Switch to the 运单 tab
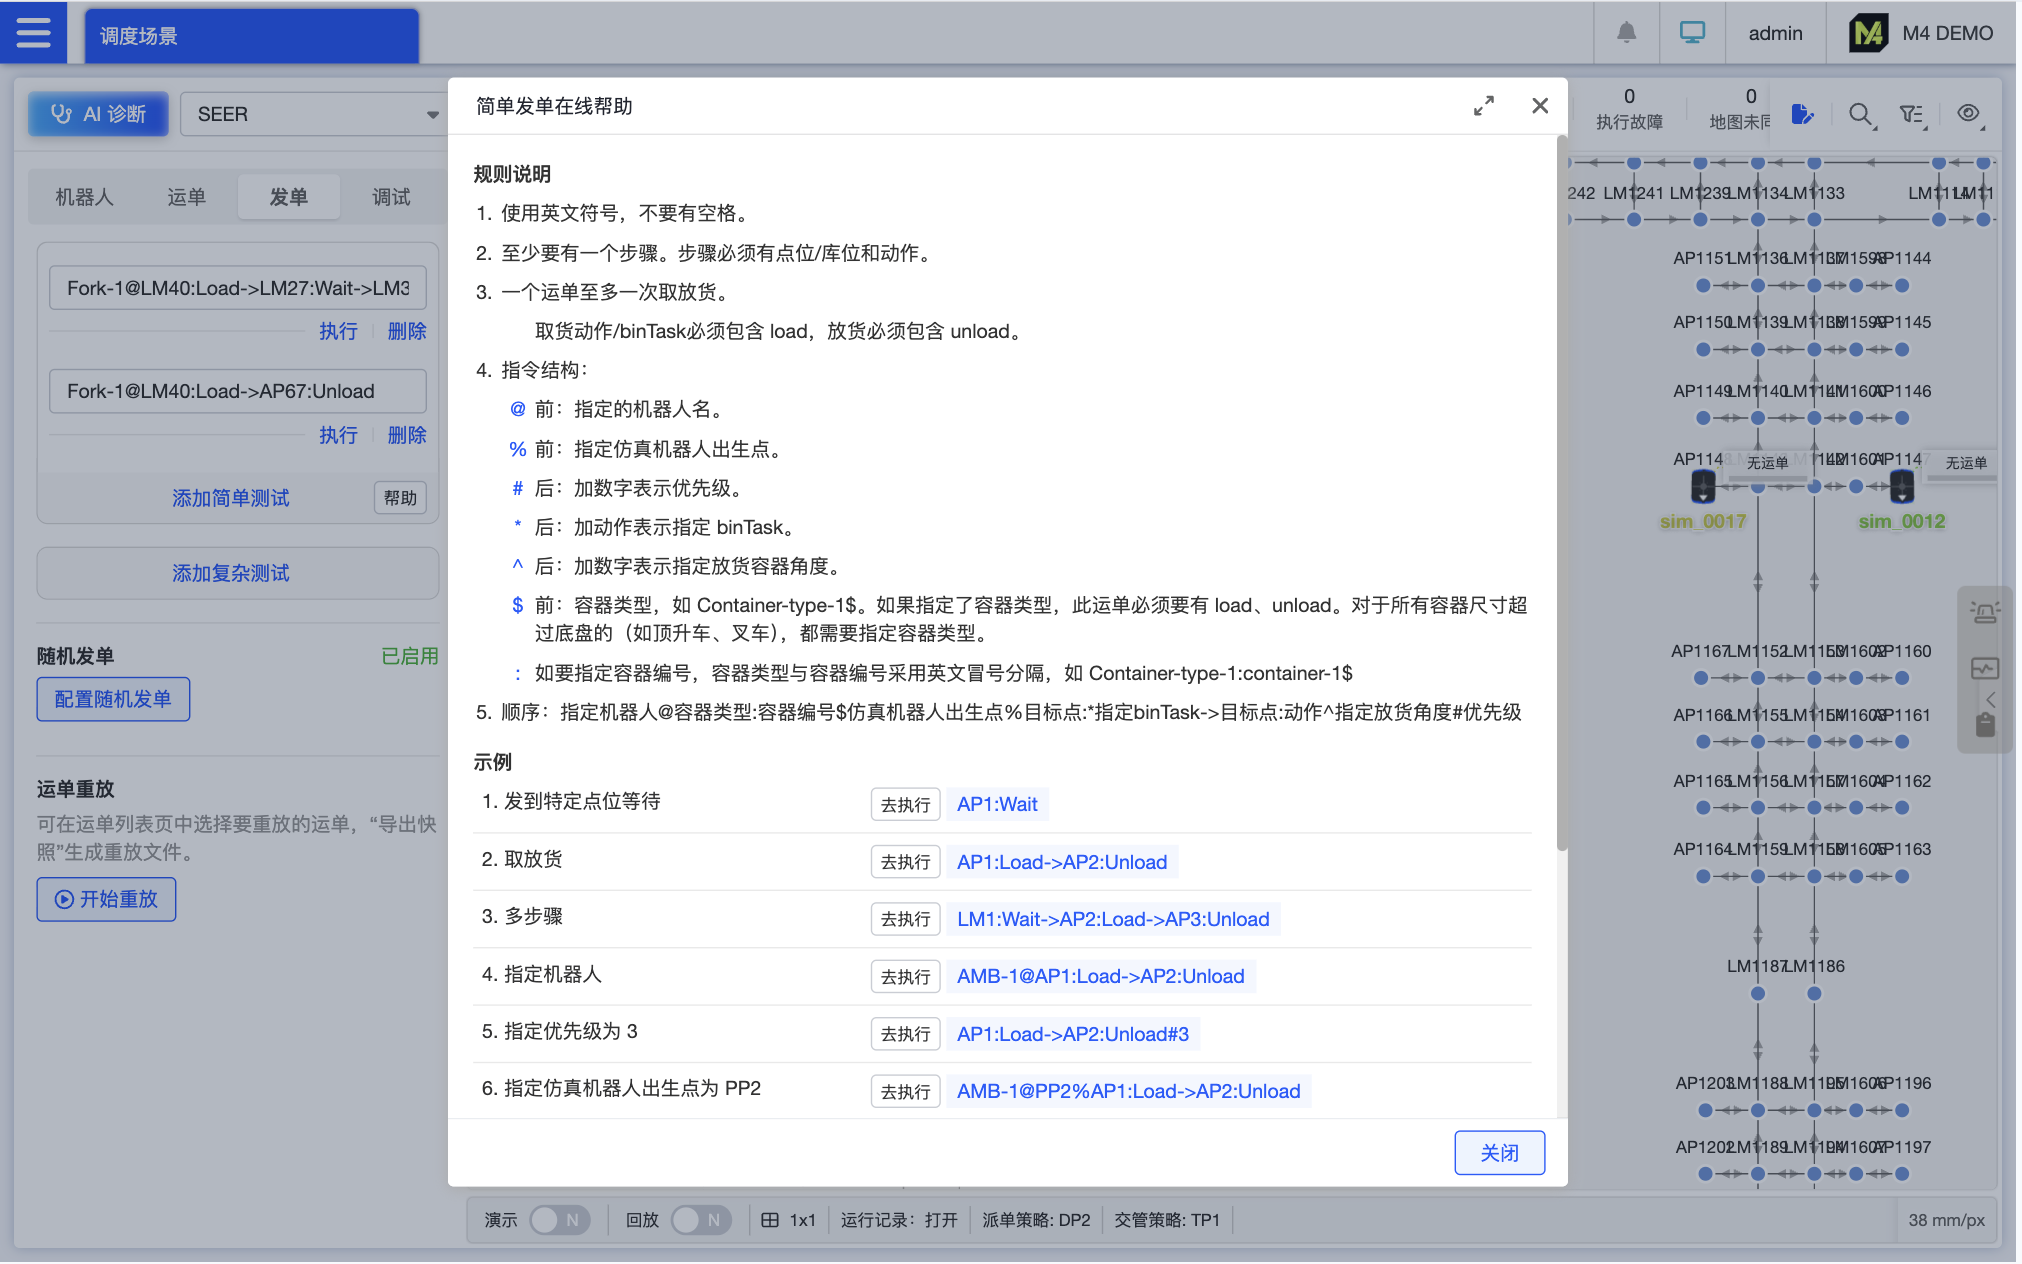This screenshot has width=2022, height=1264. point(186,196)
